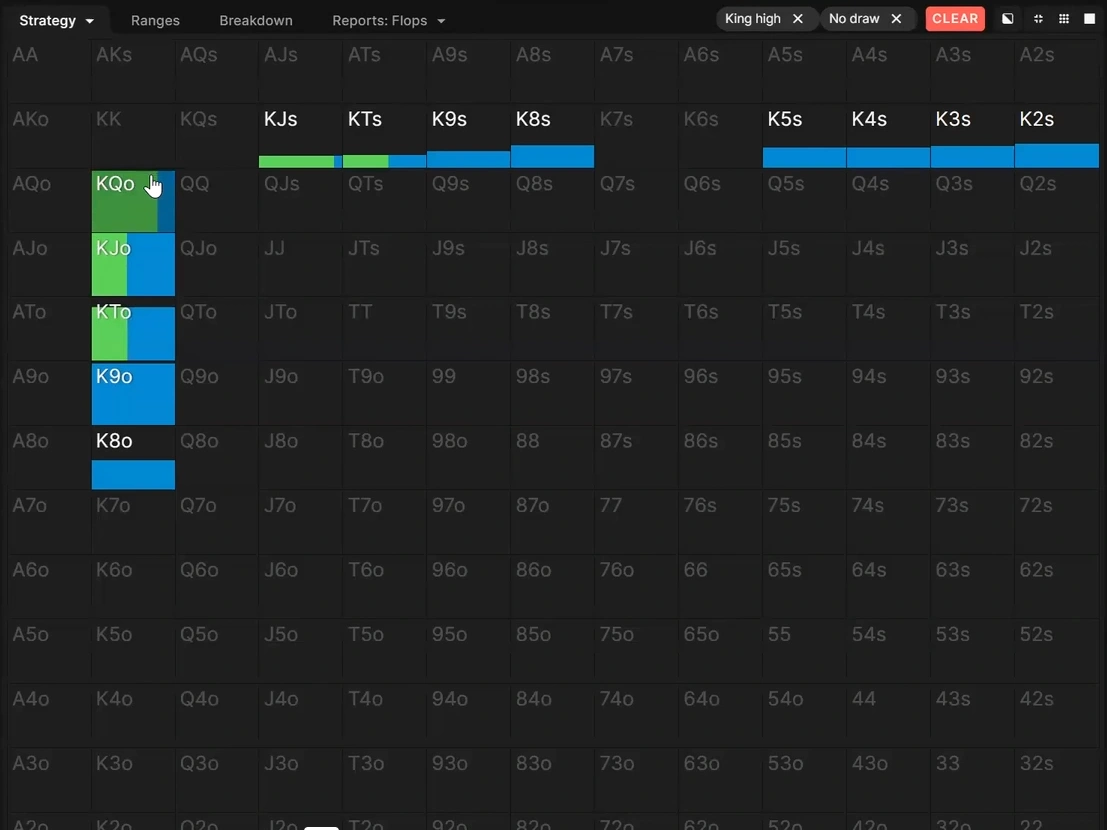
Task: Select the KJs hand cell
Action: pyautogui.click(x=301, y=136)
